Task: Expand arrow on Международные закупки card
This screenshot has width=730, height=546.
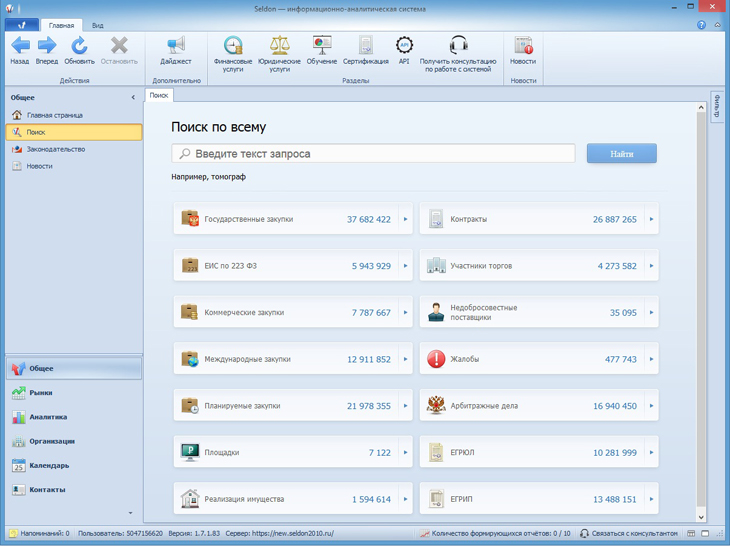Action: click(406, 359)
